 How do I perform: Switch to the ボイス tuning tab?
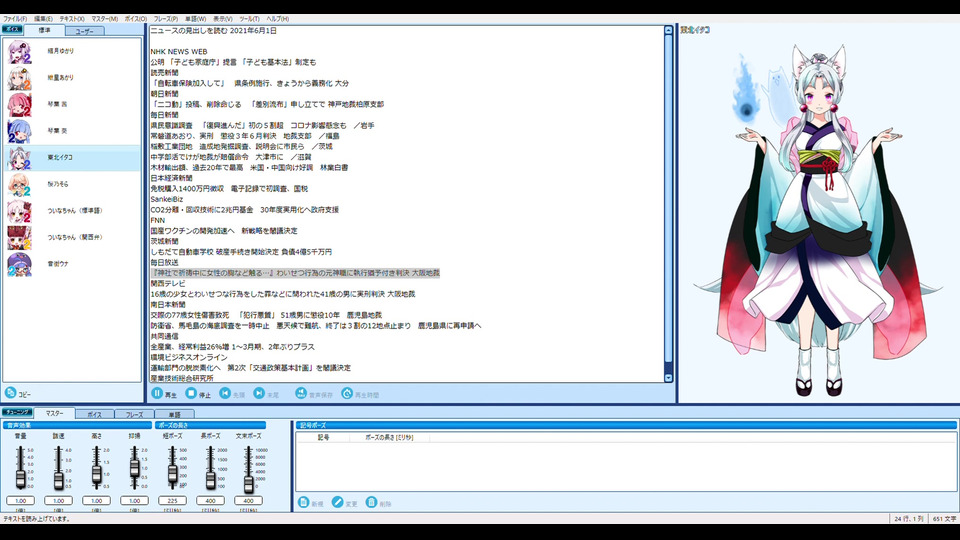point(94,414)
